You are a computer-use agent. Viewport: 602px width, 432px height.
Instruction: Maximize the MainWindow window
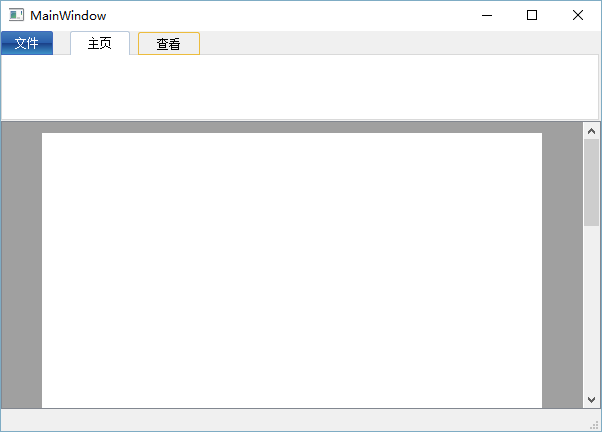tap(532, 15)
